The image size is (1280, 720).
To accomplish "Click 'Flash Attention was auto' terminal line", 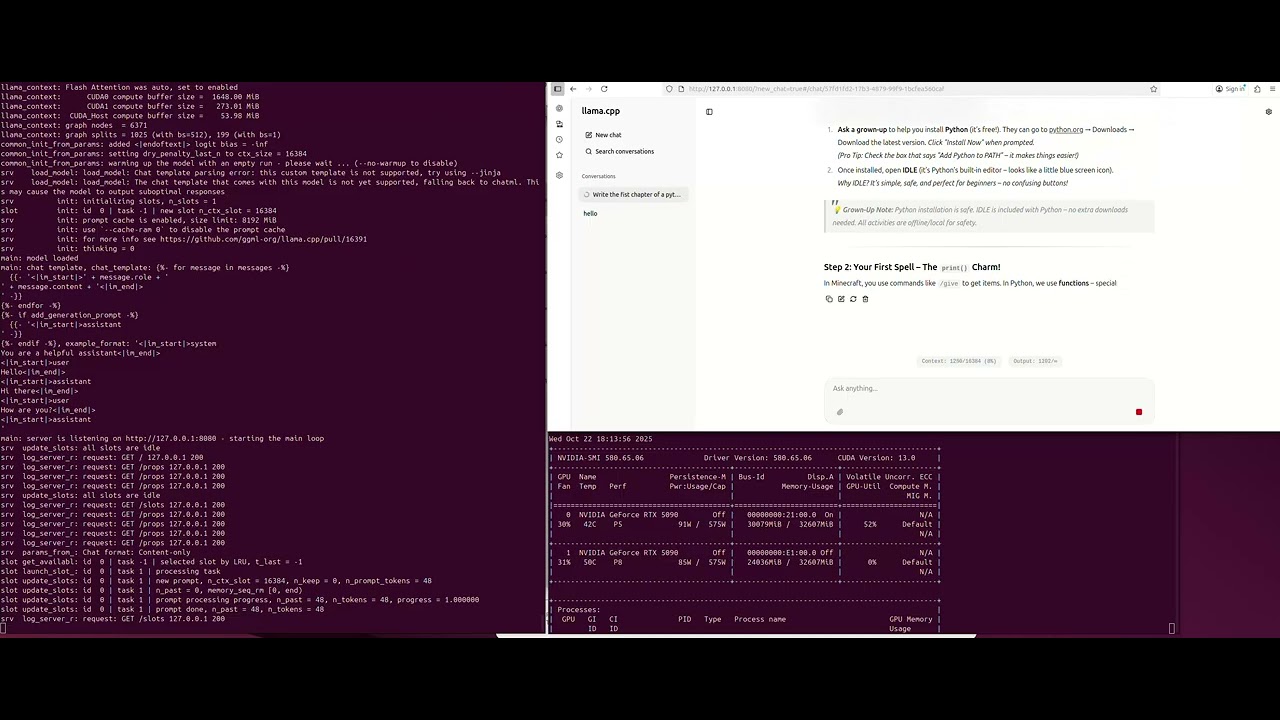I will 119,87.
